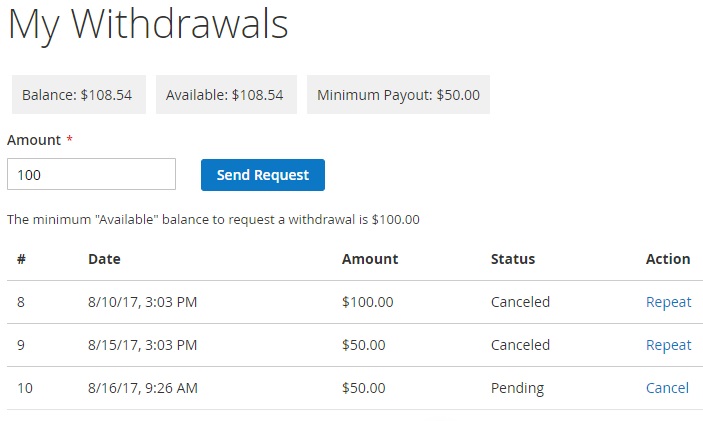Repeat withdrawal number 8
This screenshot has width=703, height=421.
point(668,302)
